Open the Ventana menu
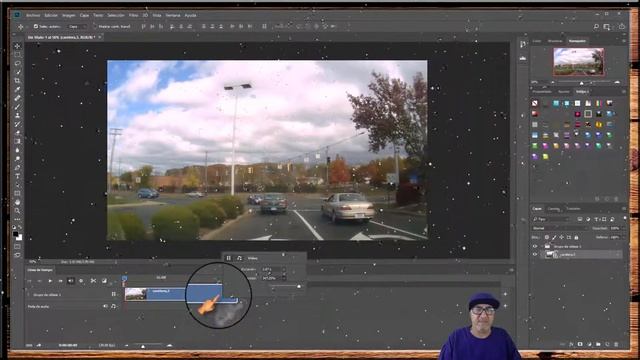Screen dimensions: 640x360 point(173,15)
